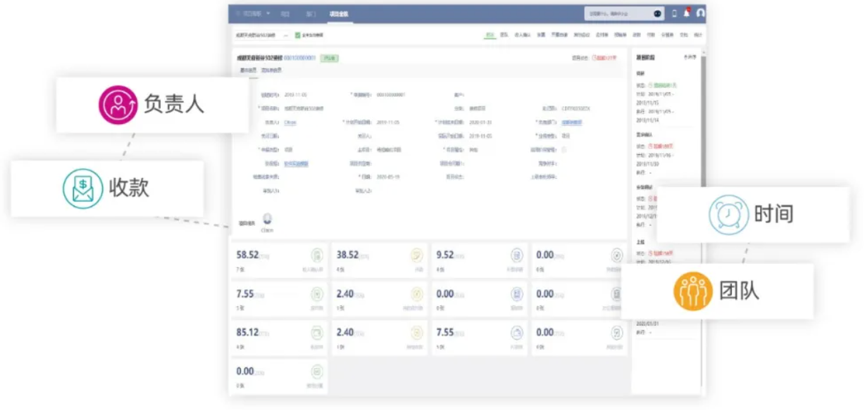Image resolution: width=864 pixels, height=410 pixels.
Task: Click the teal 收款 payment icon
Action: 83,187
